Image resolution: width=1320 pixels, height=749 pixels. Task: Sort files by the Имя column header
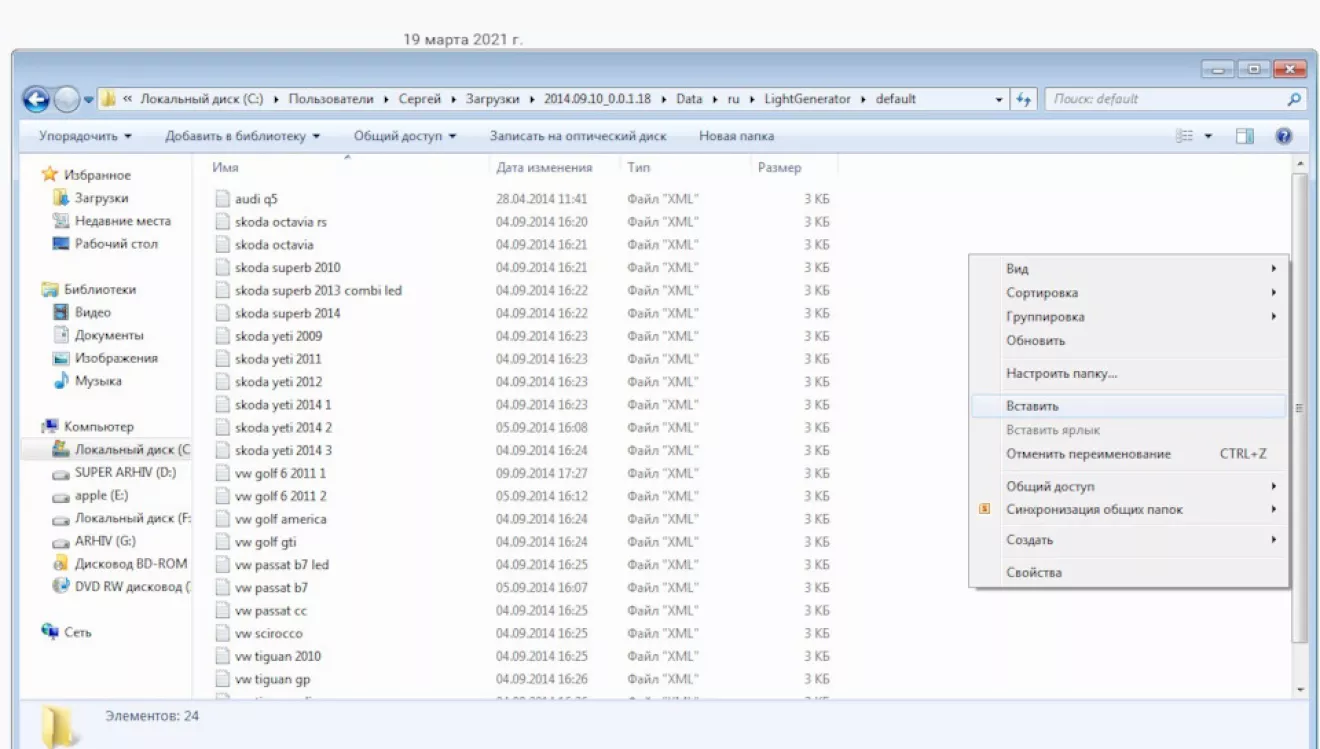point(226,168)
